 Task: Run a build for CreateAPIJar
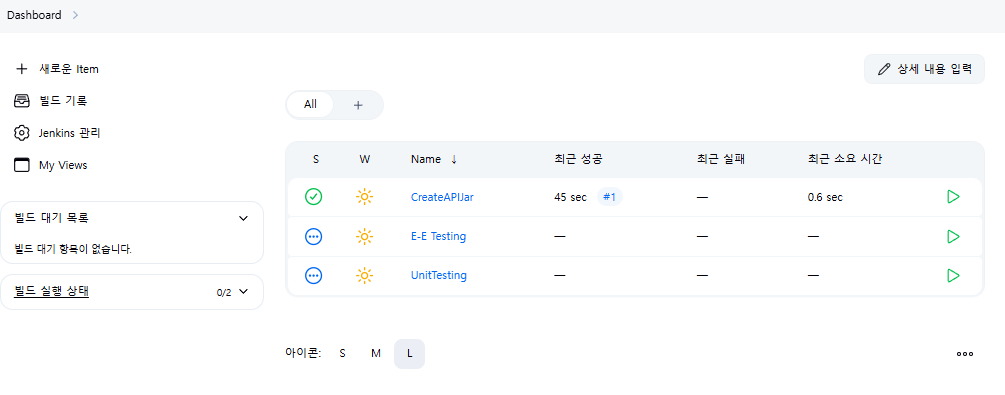(x=953, y=197)
